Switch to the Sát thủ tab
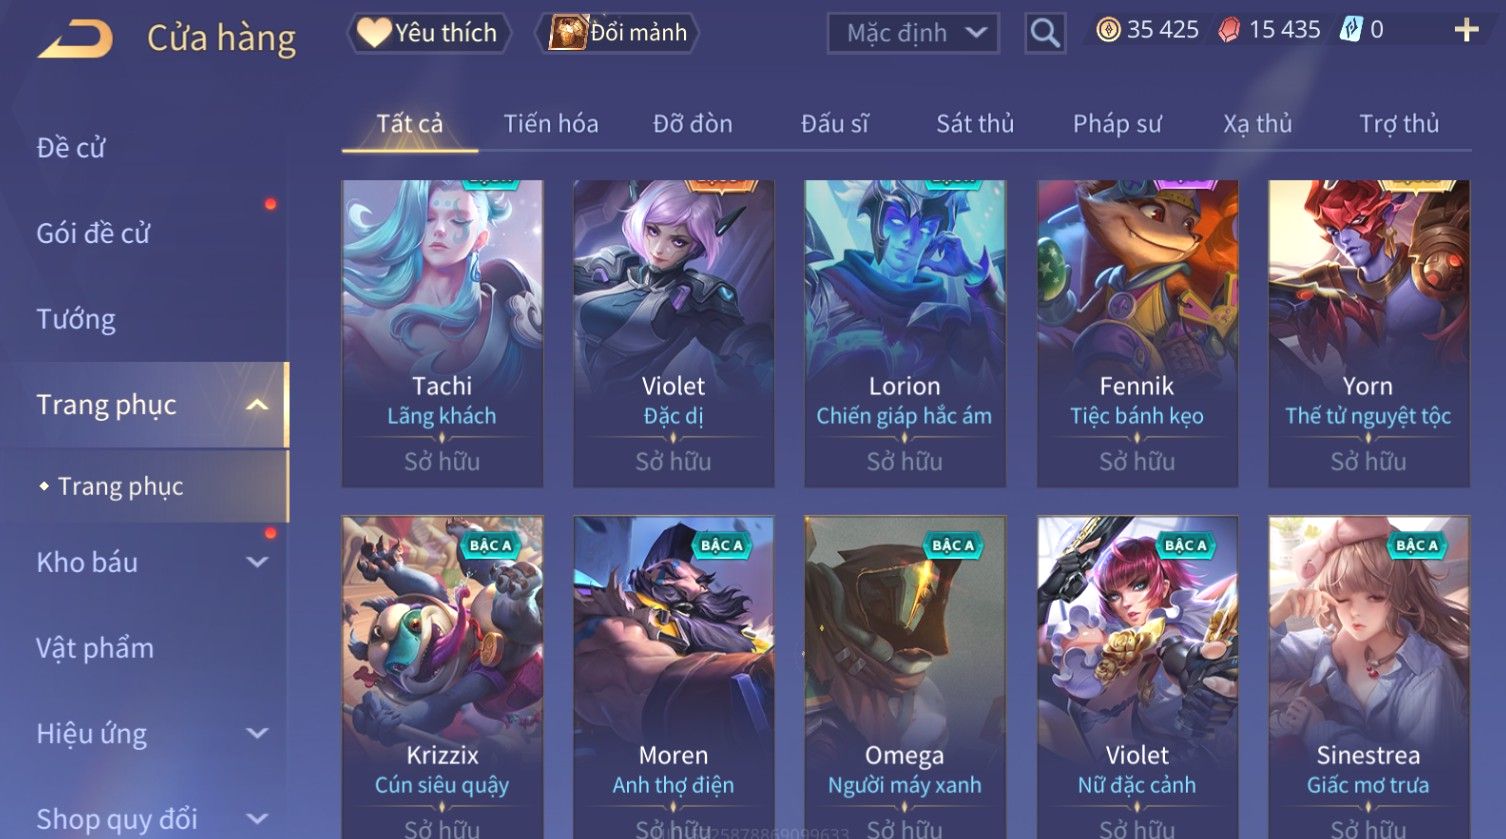 tap(975, 124)
